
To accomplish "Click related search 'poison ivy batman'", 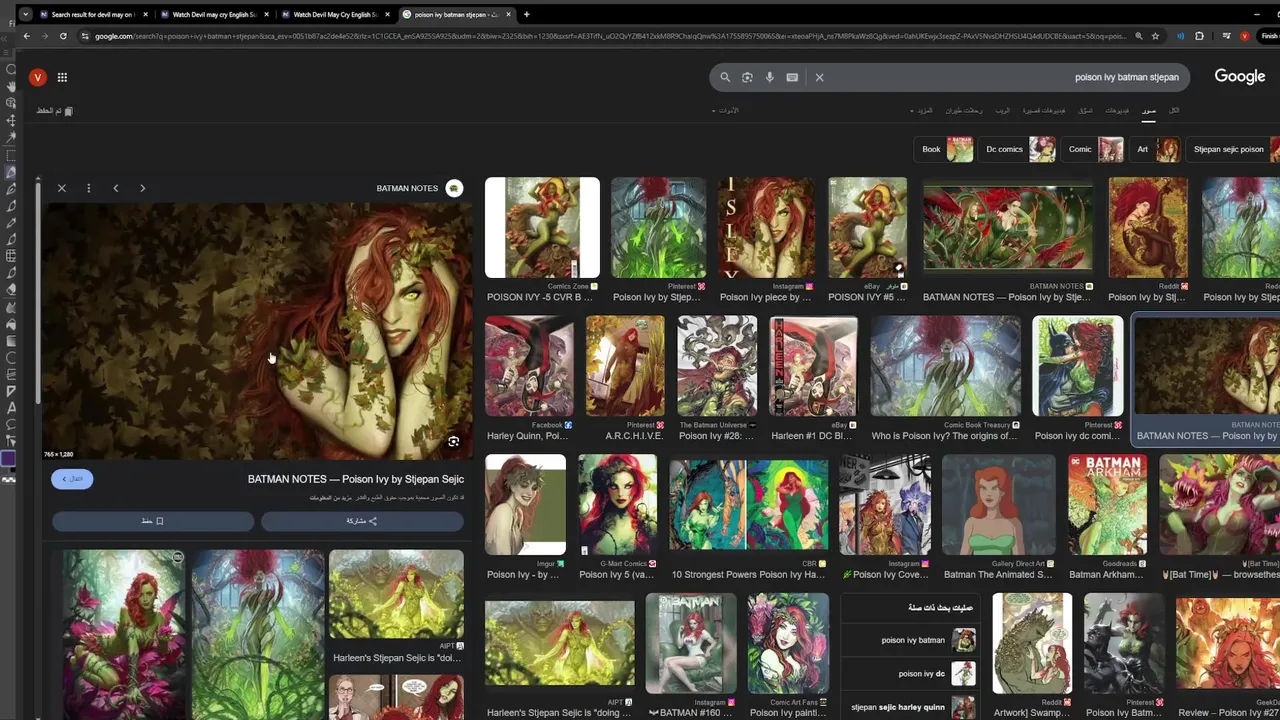I will (x=910, y=640).
